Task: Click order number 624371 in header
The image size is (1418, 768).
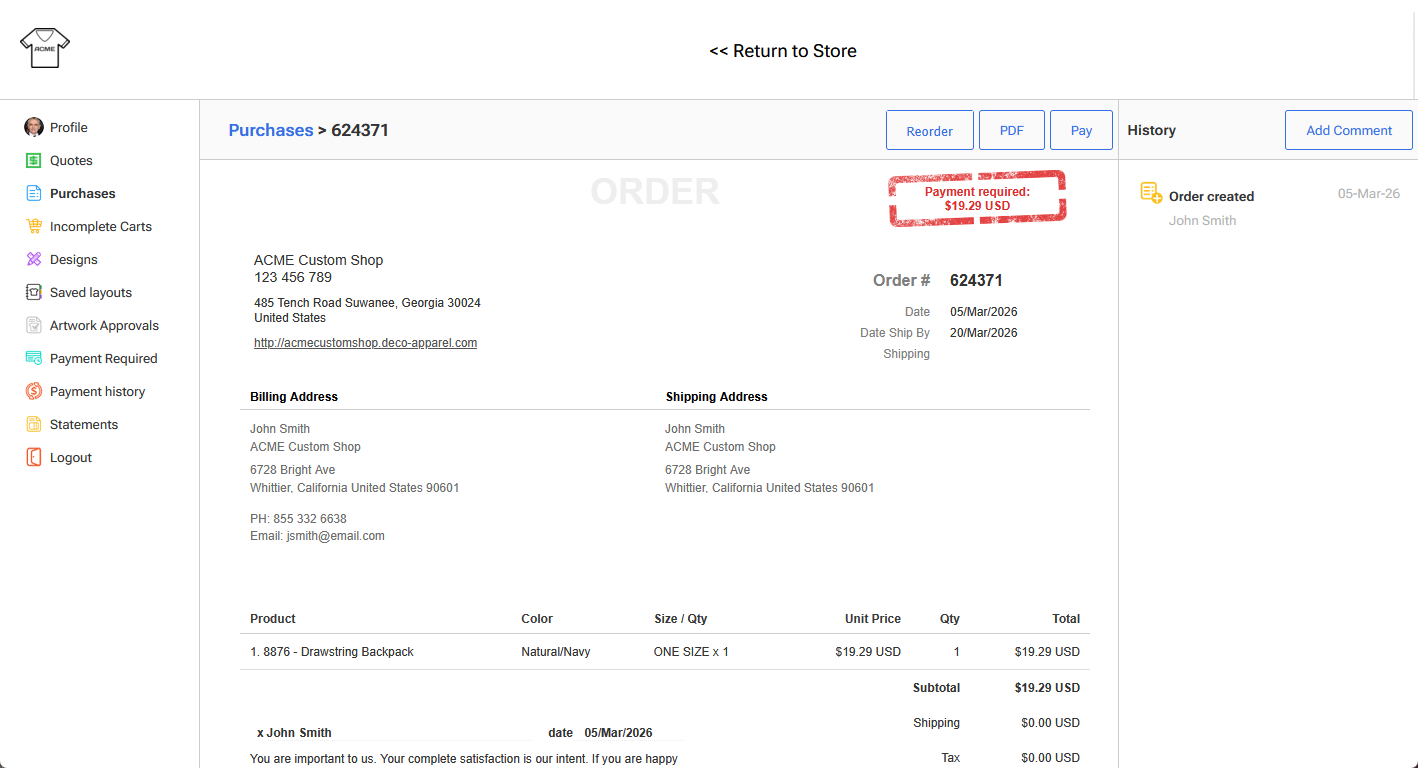Action: click(976, 280)
